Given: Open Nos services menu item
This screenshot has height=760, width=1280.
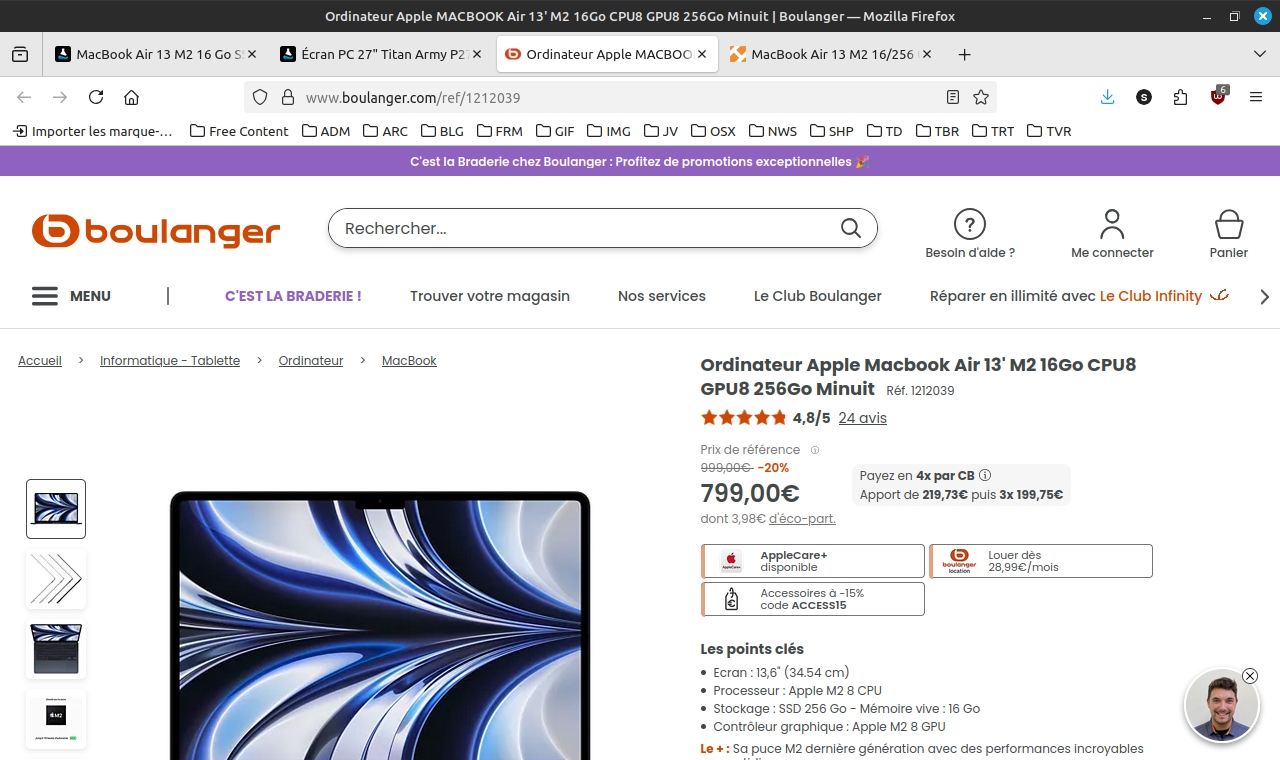Looking at the screenshot, I should click(662, 296).
